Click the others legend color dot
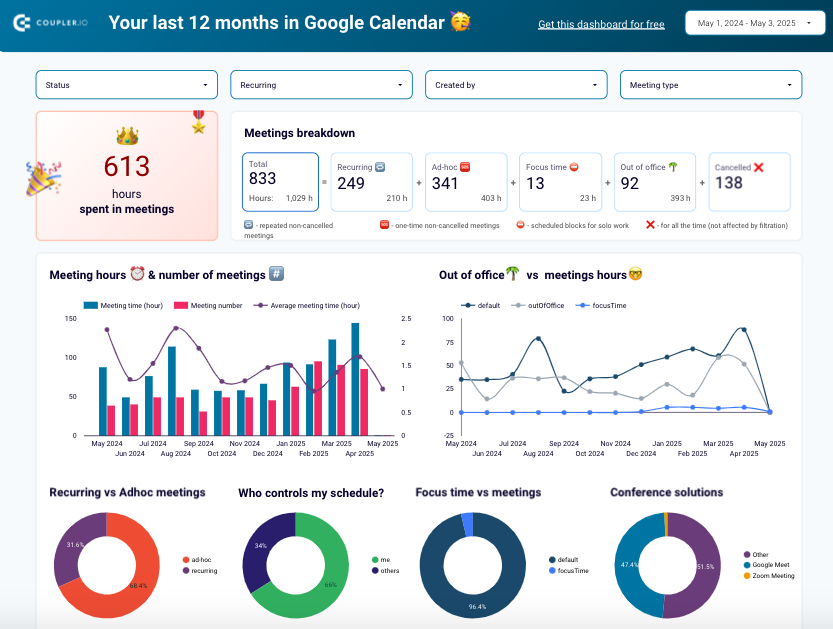833x629 pixels. [375, 571]
